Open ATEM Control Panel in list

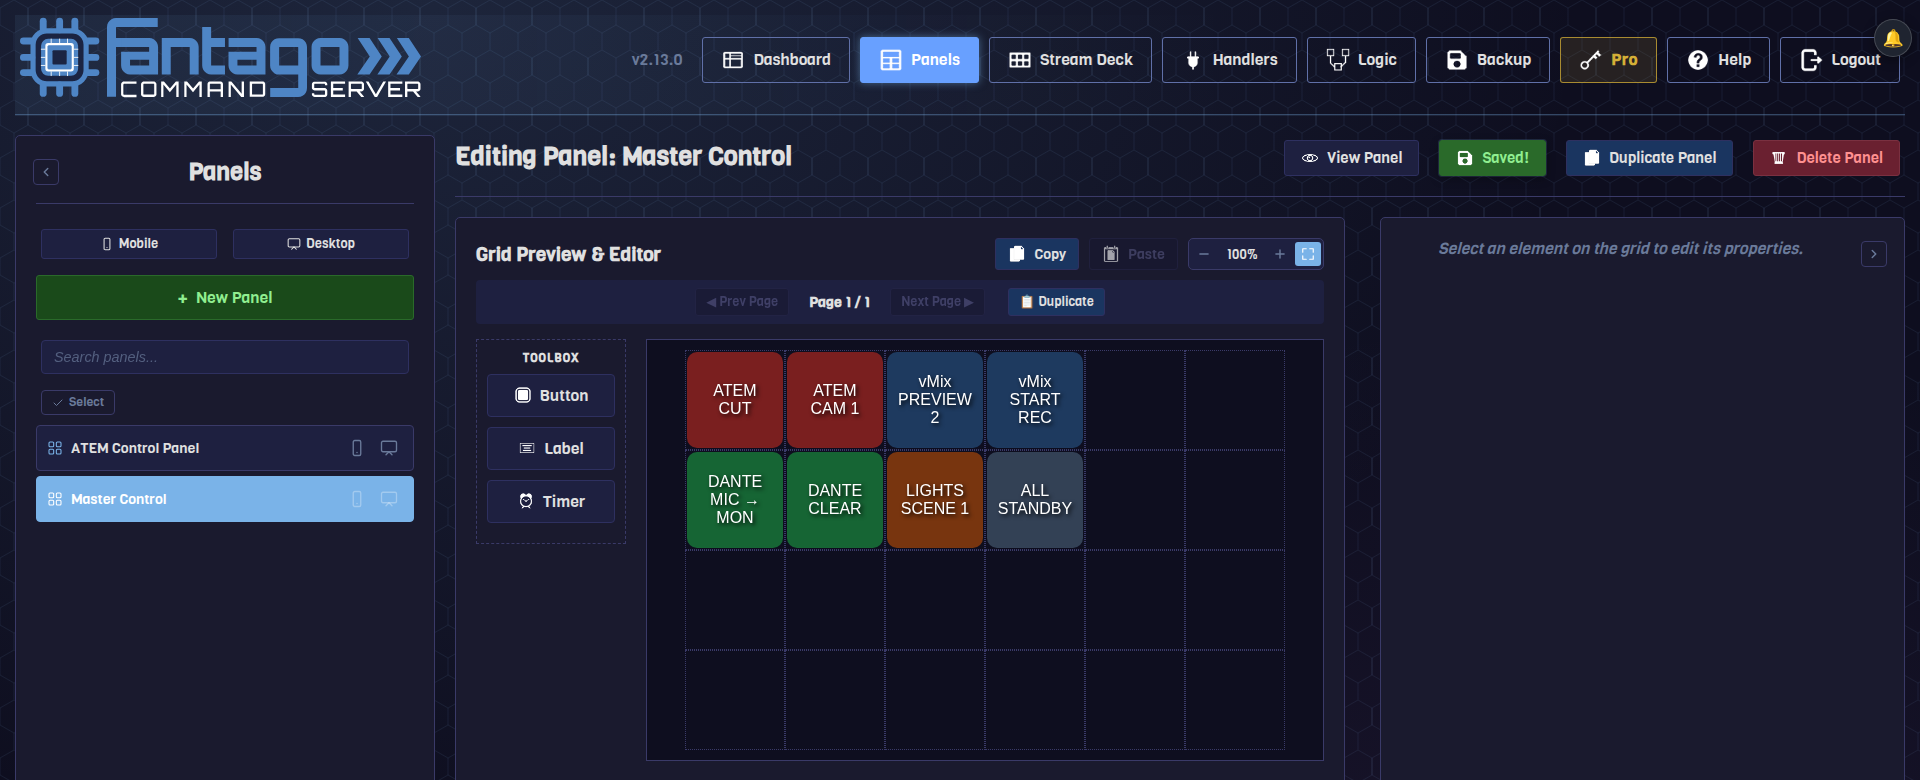(x=225, y=448)
